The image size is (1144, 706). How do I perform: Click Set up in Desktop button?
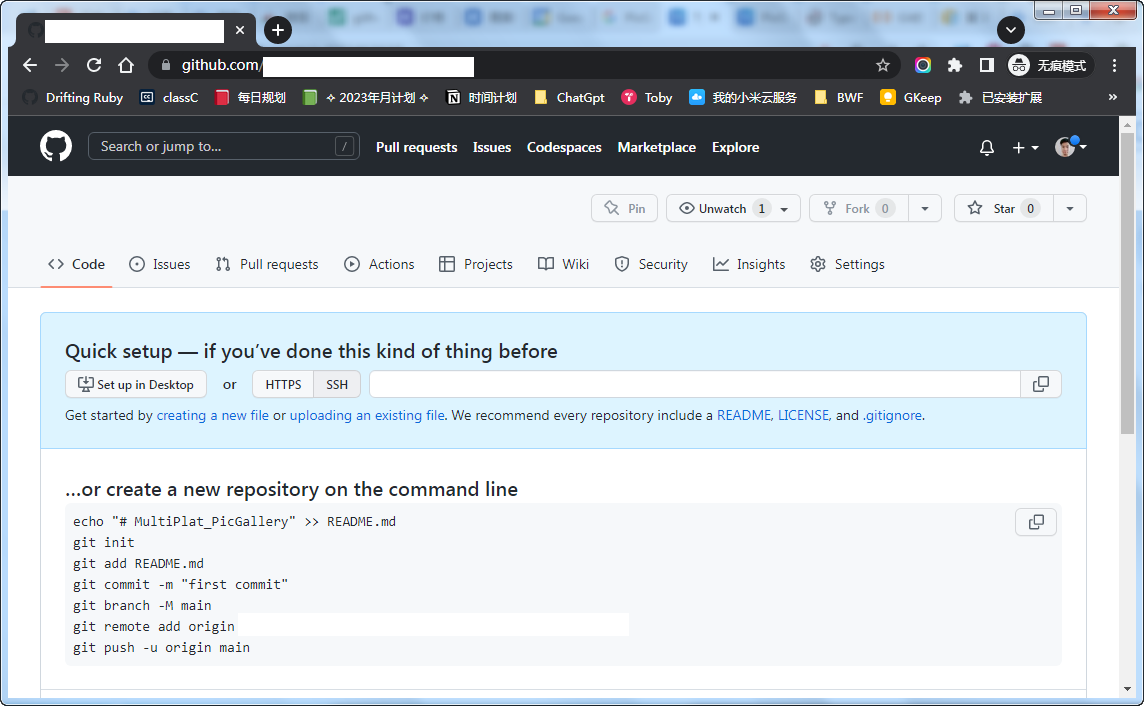(x=136, y=384)
